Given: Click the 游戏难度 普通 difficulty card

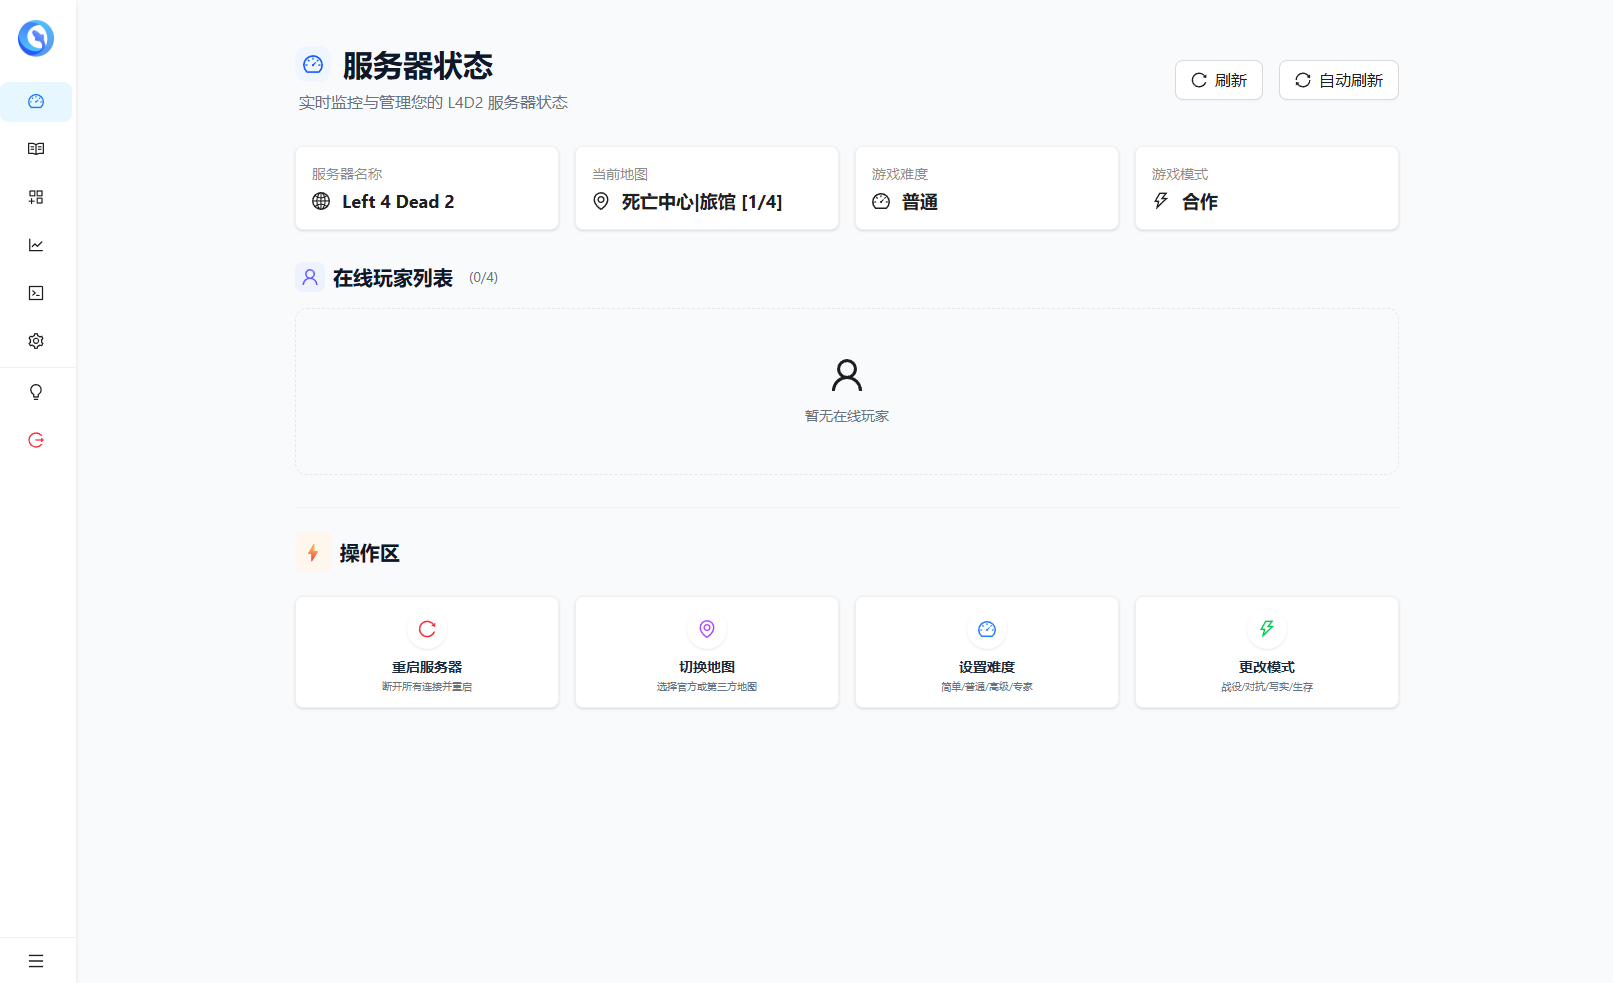Looking at the screenshot, I should pos(987,188).
